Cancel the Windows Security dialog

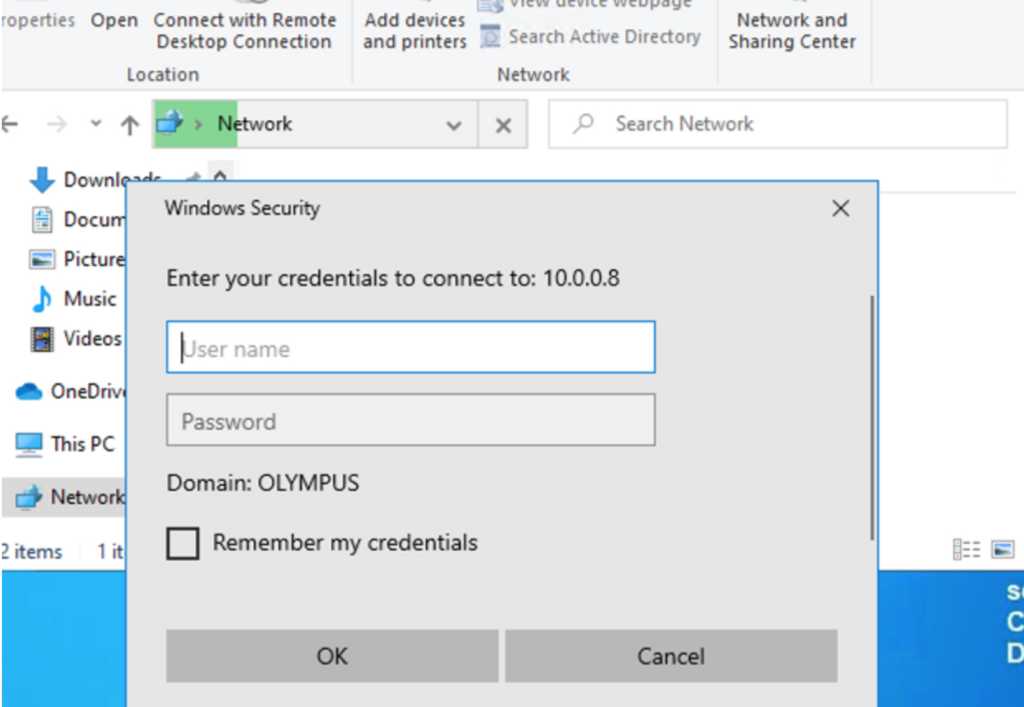point(670,656)
